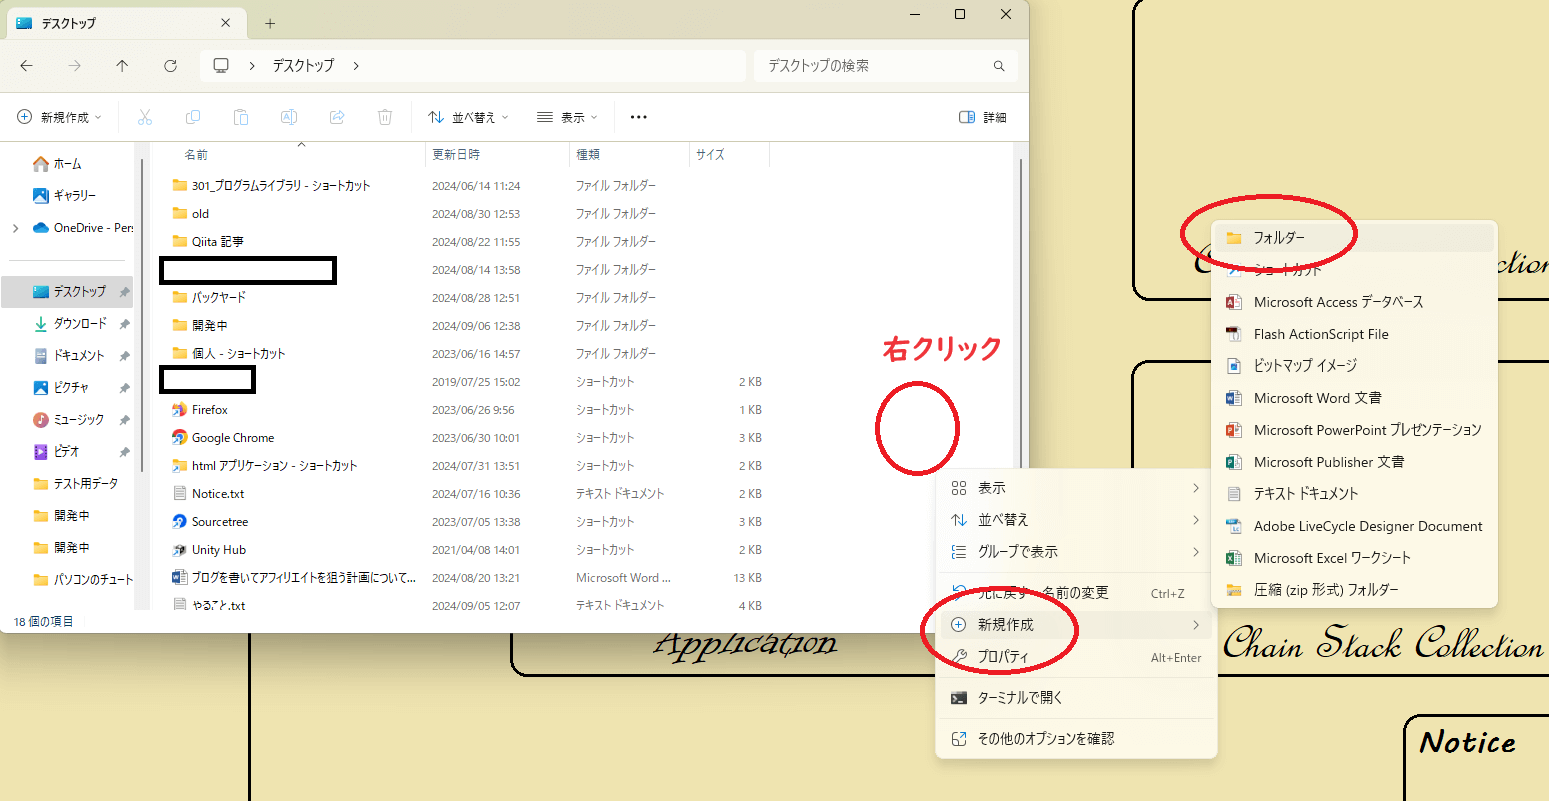Viewport: 1549px width, 801px height.
Task: Click the Copy icon in the toolbar
Action: [193, 117]
